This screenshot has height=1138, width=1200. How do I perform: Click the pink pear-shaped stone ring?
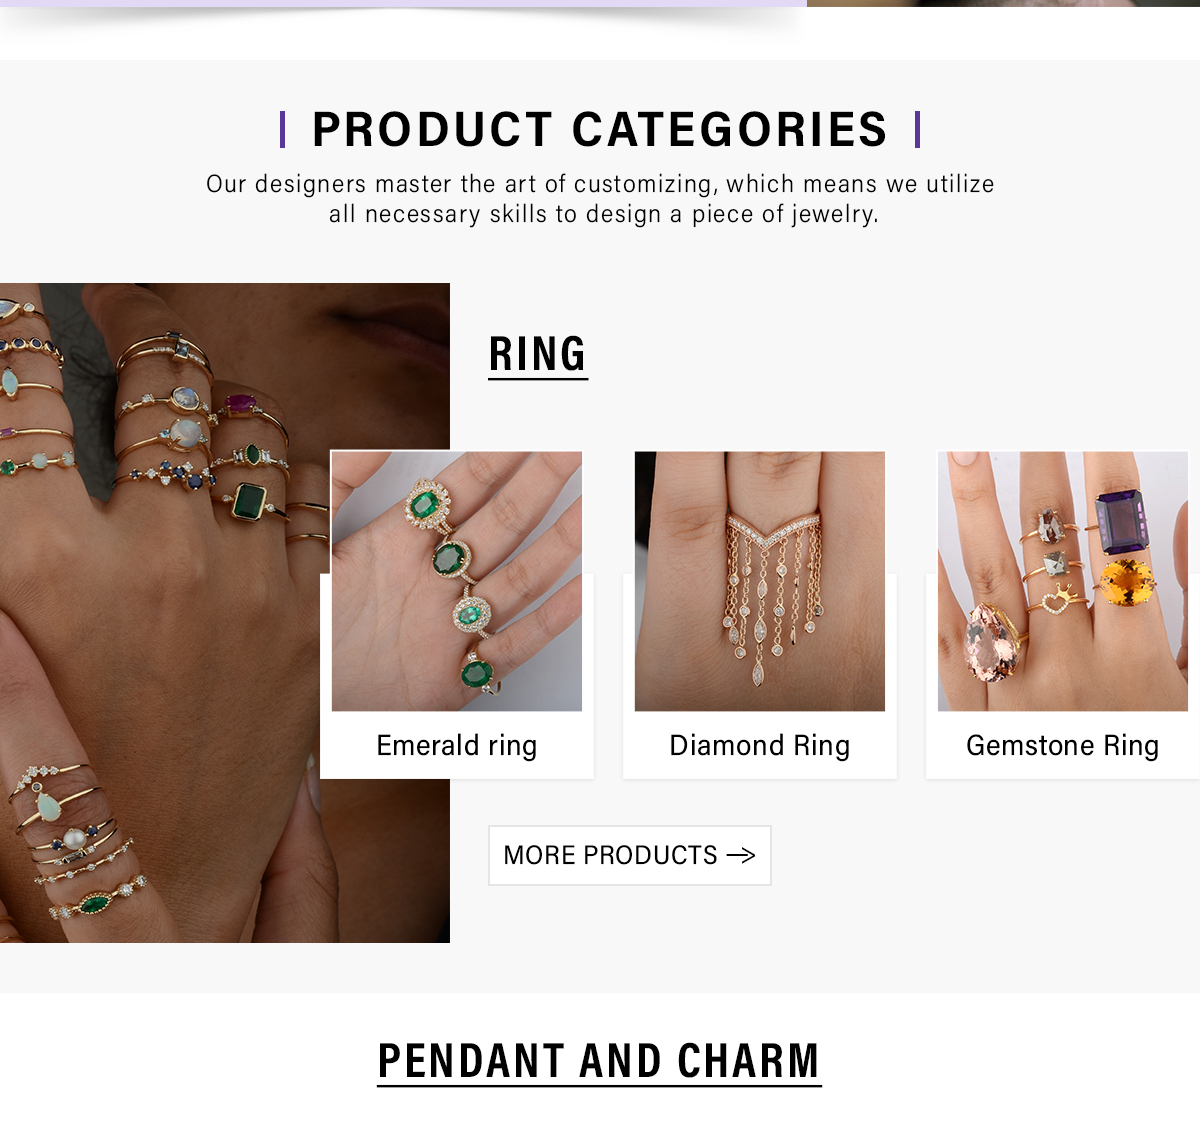[991, 642]
